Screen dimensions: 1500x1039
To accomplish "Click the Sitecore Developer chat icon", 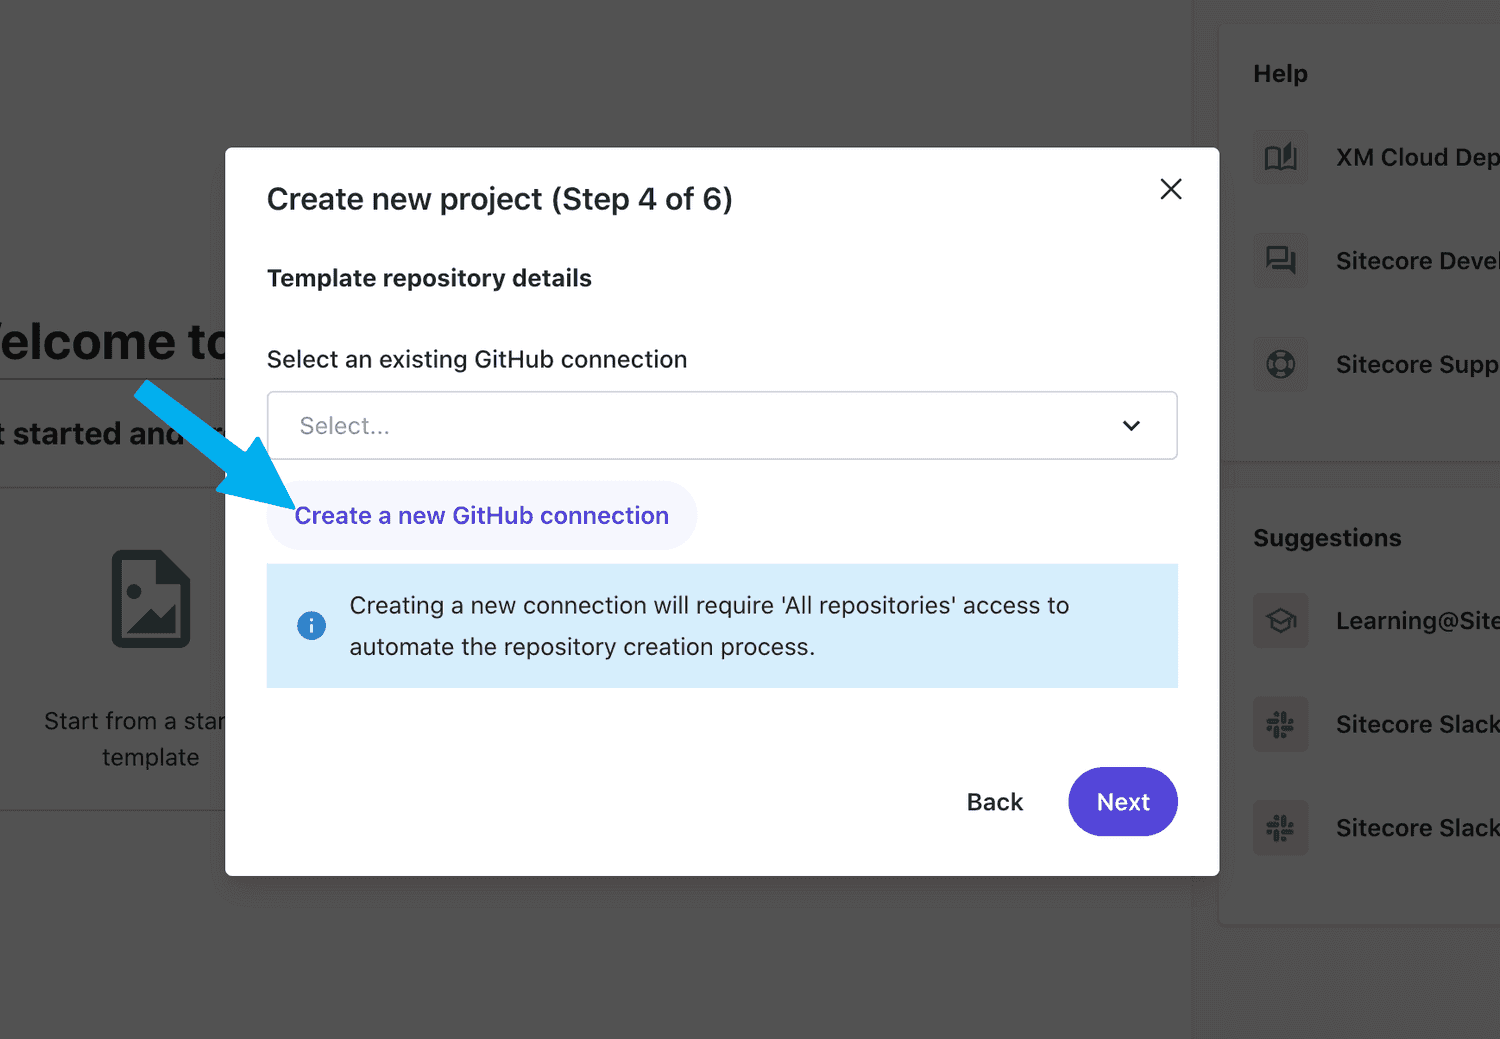I will pos(1280,260).
